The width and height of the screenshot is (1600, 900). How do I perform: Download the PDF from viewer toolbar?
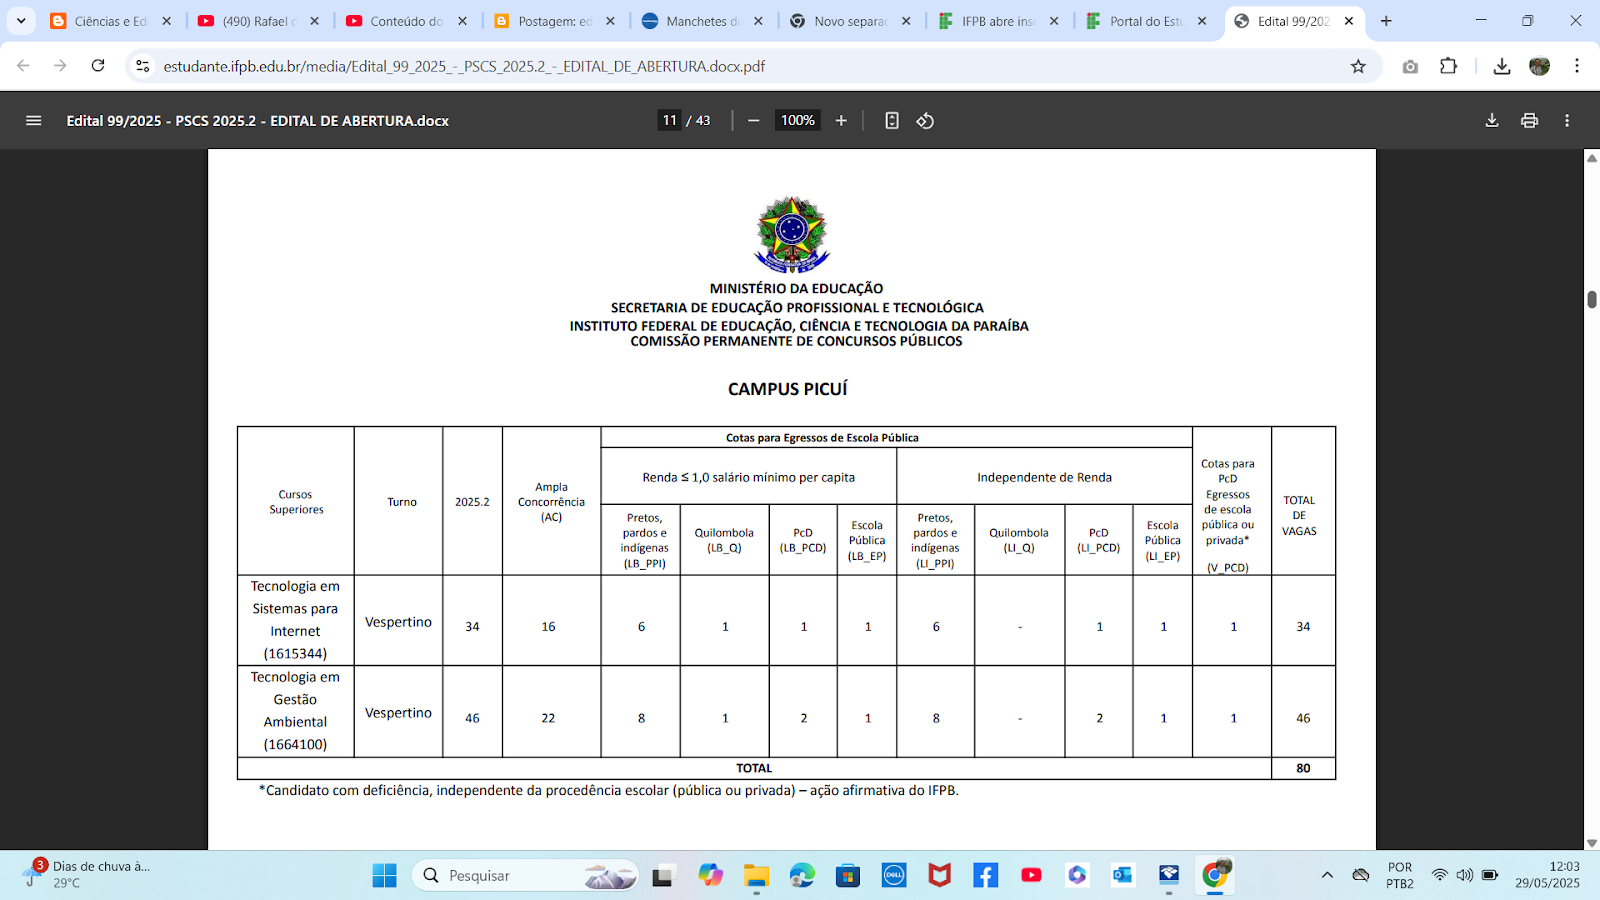pyautogui.click(x=1492, y=120)
